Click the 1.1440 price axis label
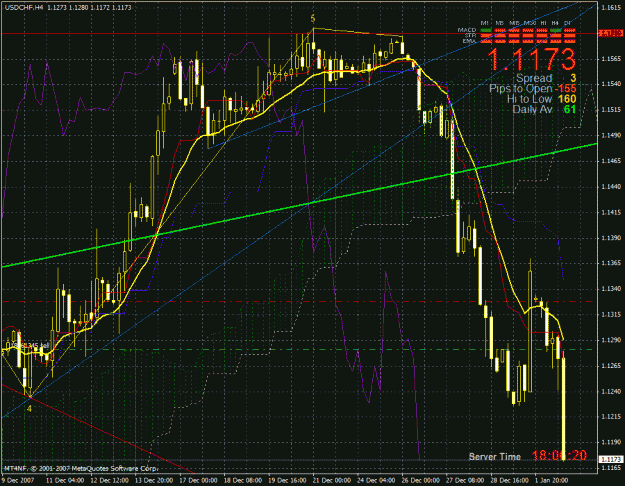This screenshot has height=486, width=625. pos(611,187)
